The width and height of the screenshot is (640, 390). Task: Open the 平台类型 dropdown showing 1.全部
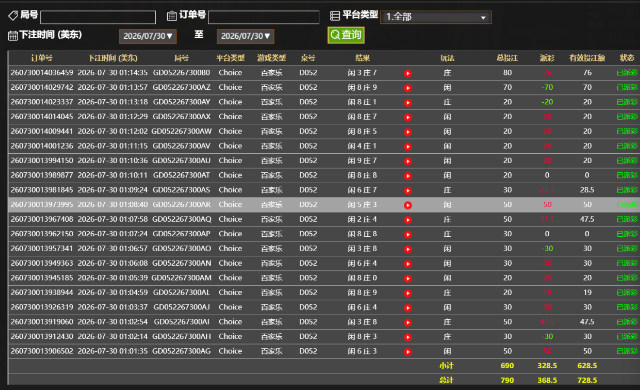pyautogui.click(x=436, y=17)
